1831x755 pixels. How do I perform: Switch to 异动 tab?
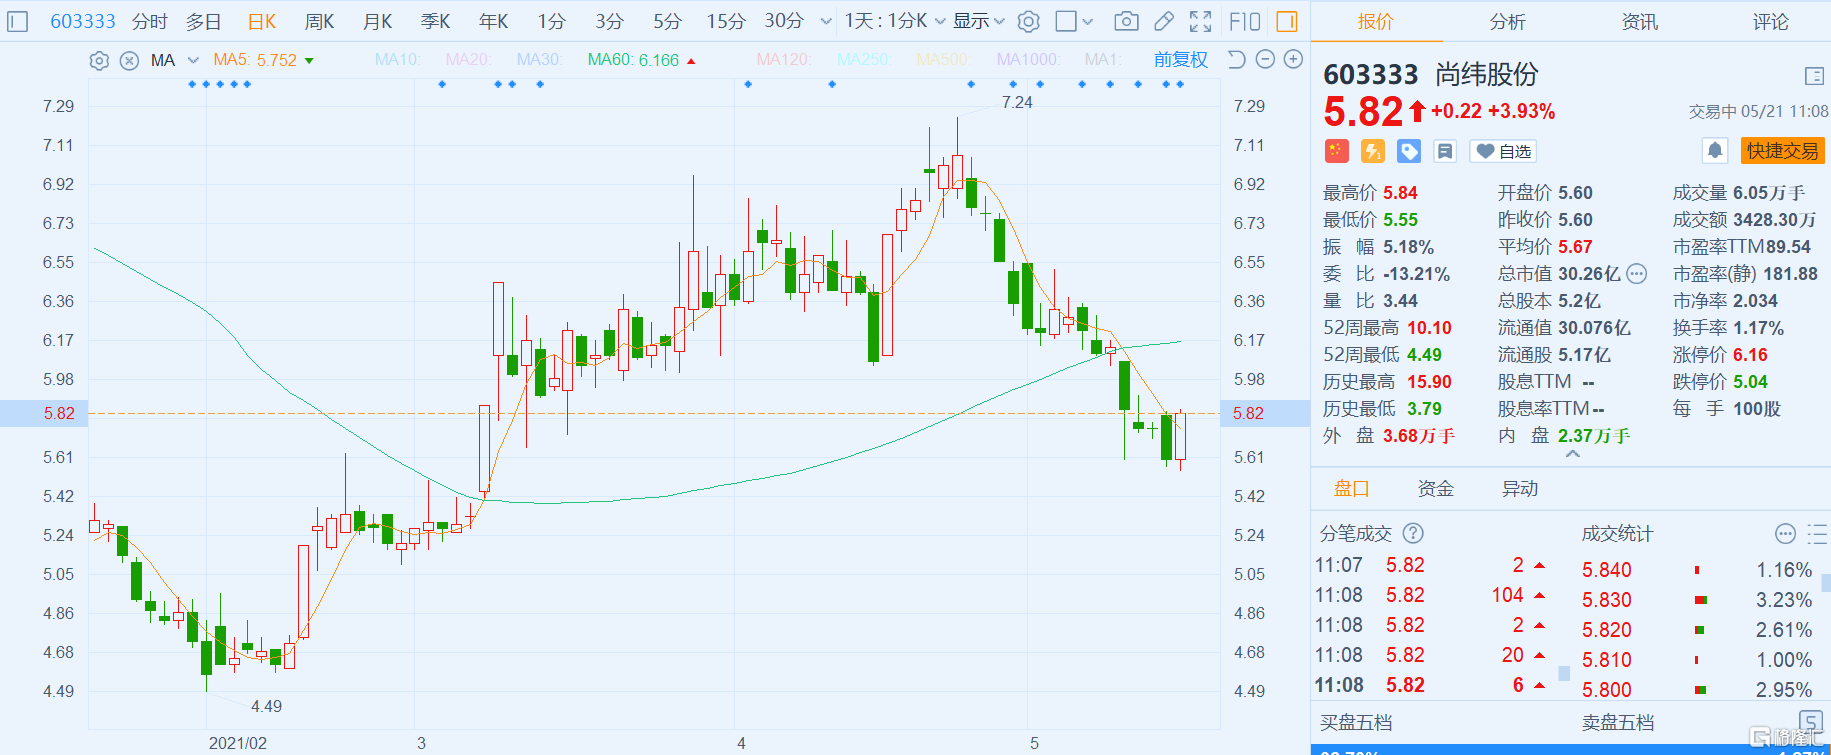point(1519,488)
